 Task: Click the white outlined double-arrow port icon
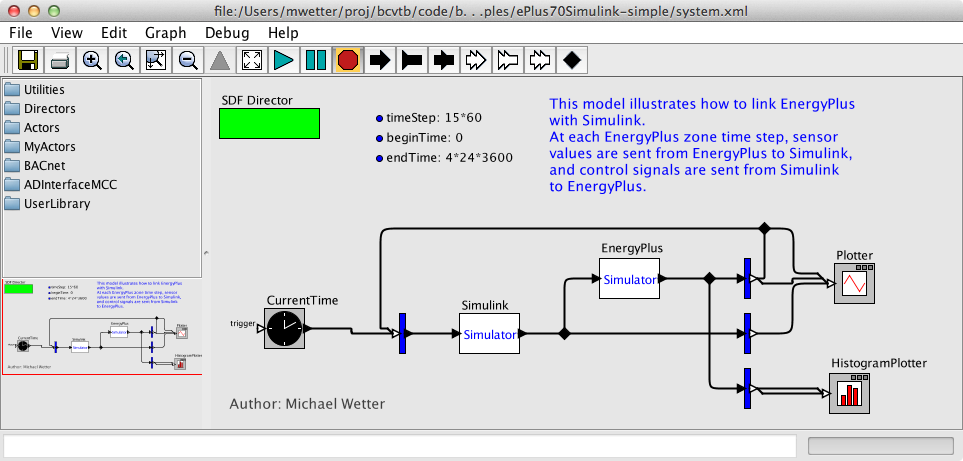click(475, 60)
